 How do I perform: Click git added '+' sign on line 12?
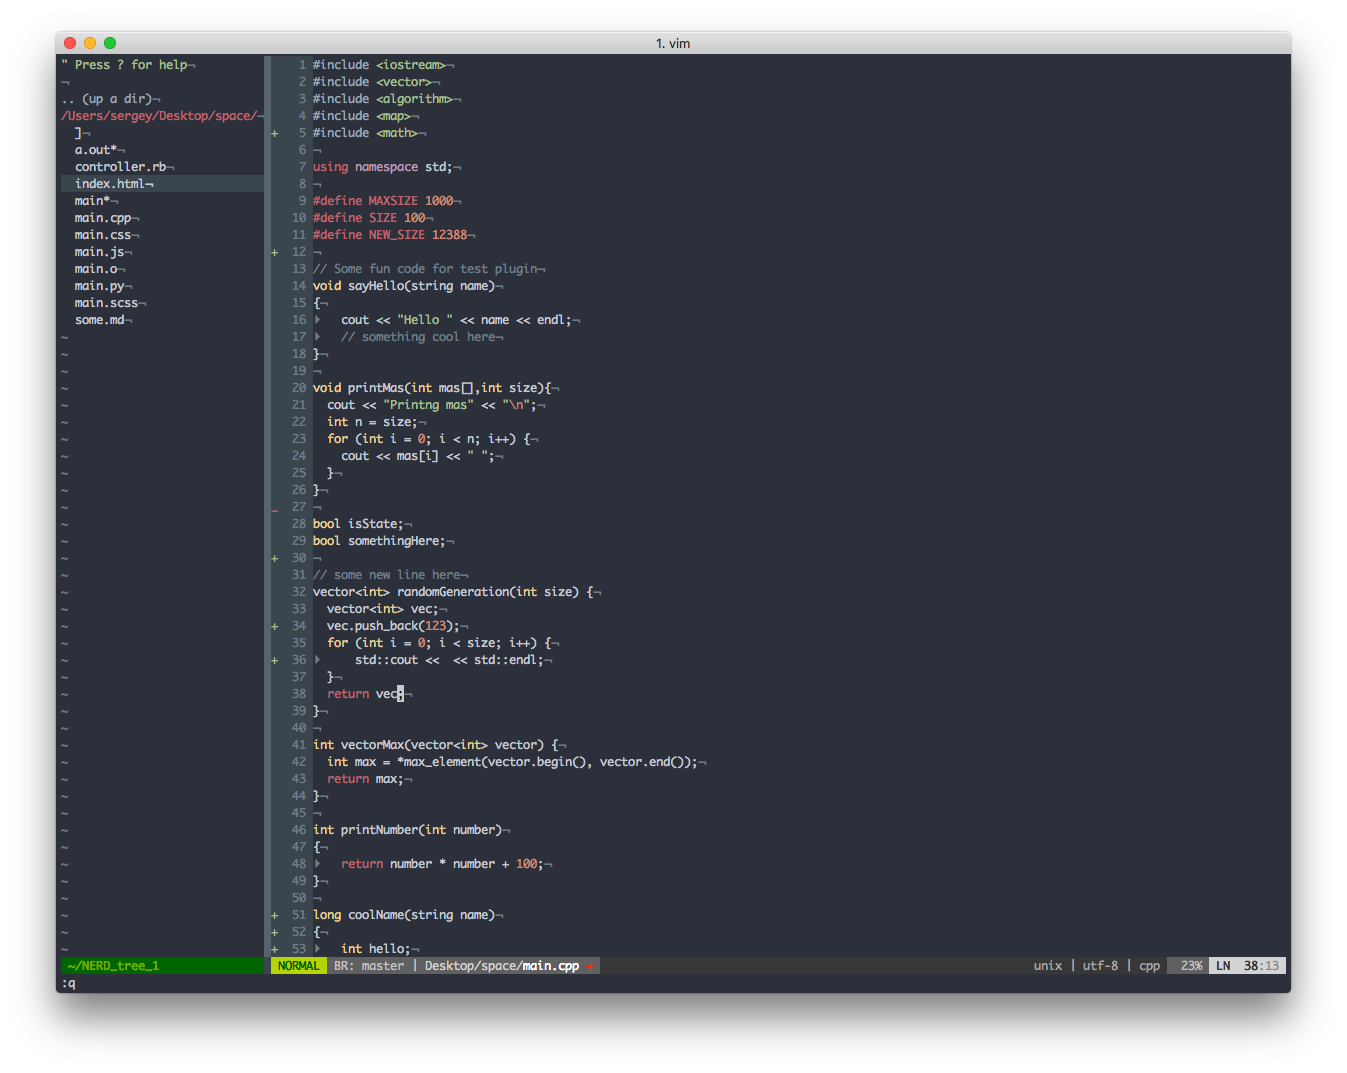pos(275,252)
